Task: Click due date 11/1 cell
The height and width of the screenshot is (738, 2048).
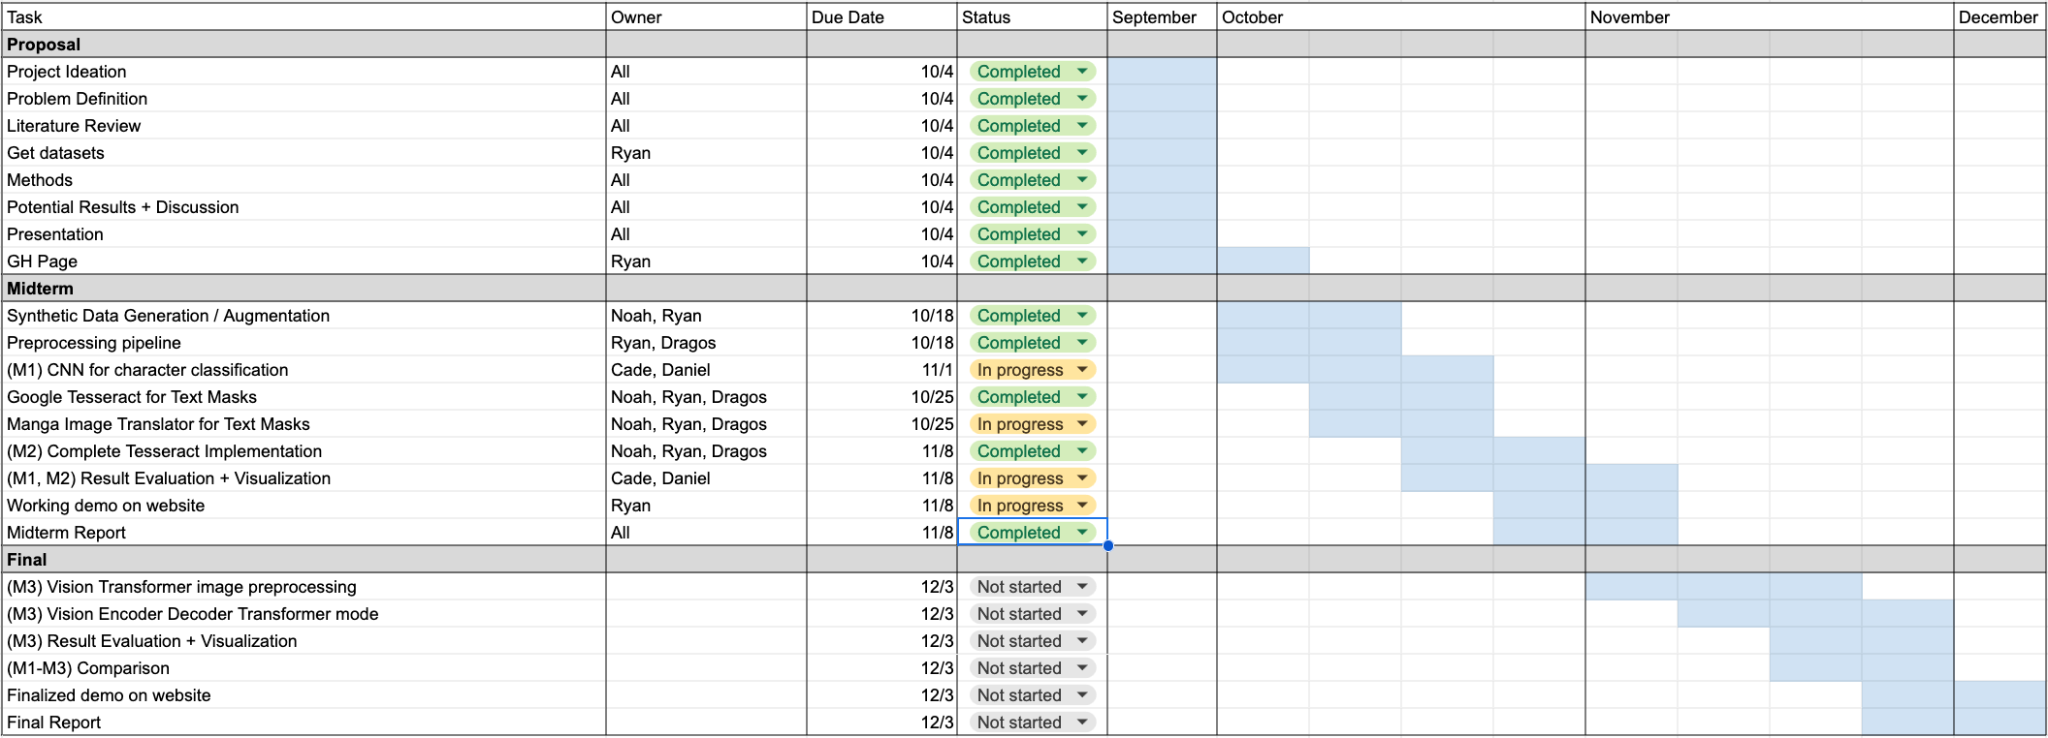Action: coord(882,369)
